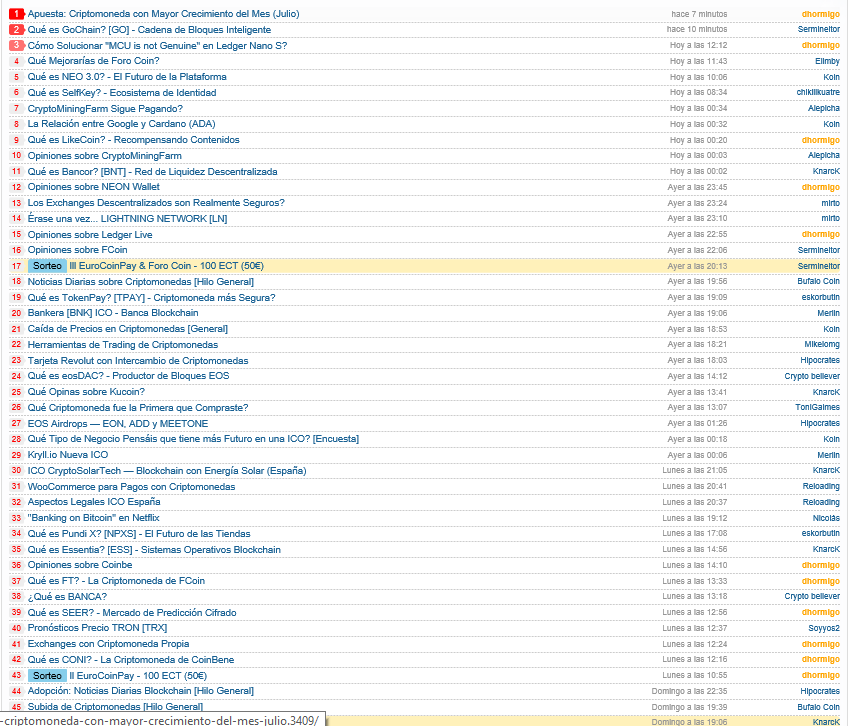This screenshot has height=726, width=852.
Task: Open 'Bankera [BNK] ICO - Banca Blockchain'
Action: pos(113,313)
